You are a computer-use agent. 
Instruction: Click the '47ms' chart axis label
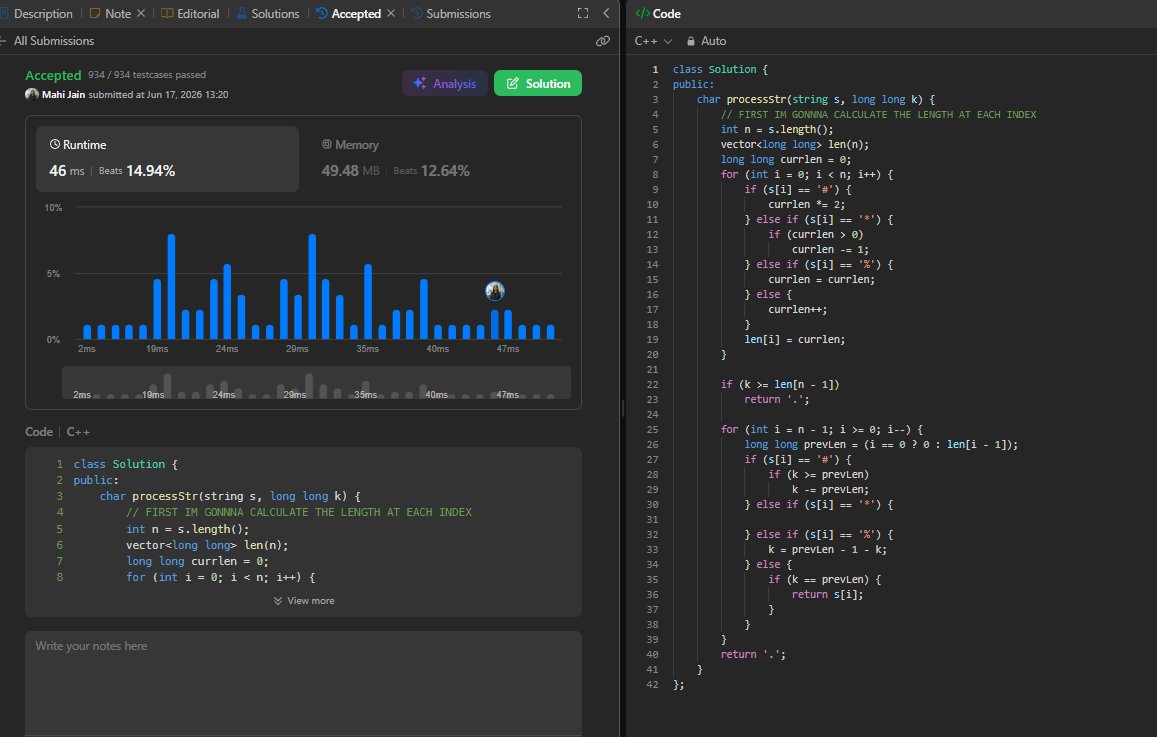508,349
